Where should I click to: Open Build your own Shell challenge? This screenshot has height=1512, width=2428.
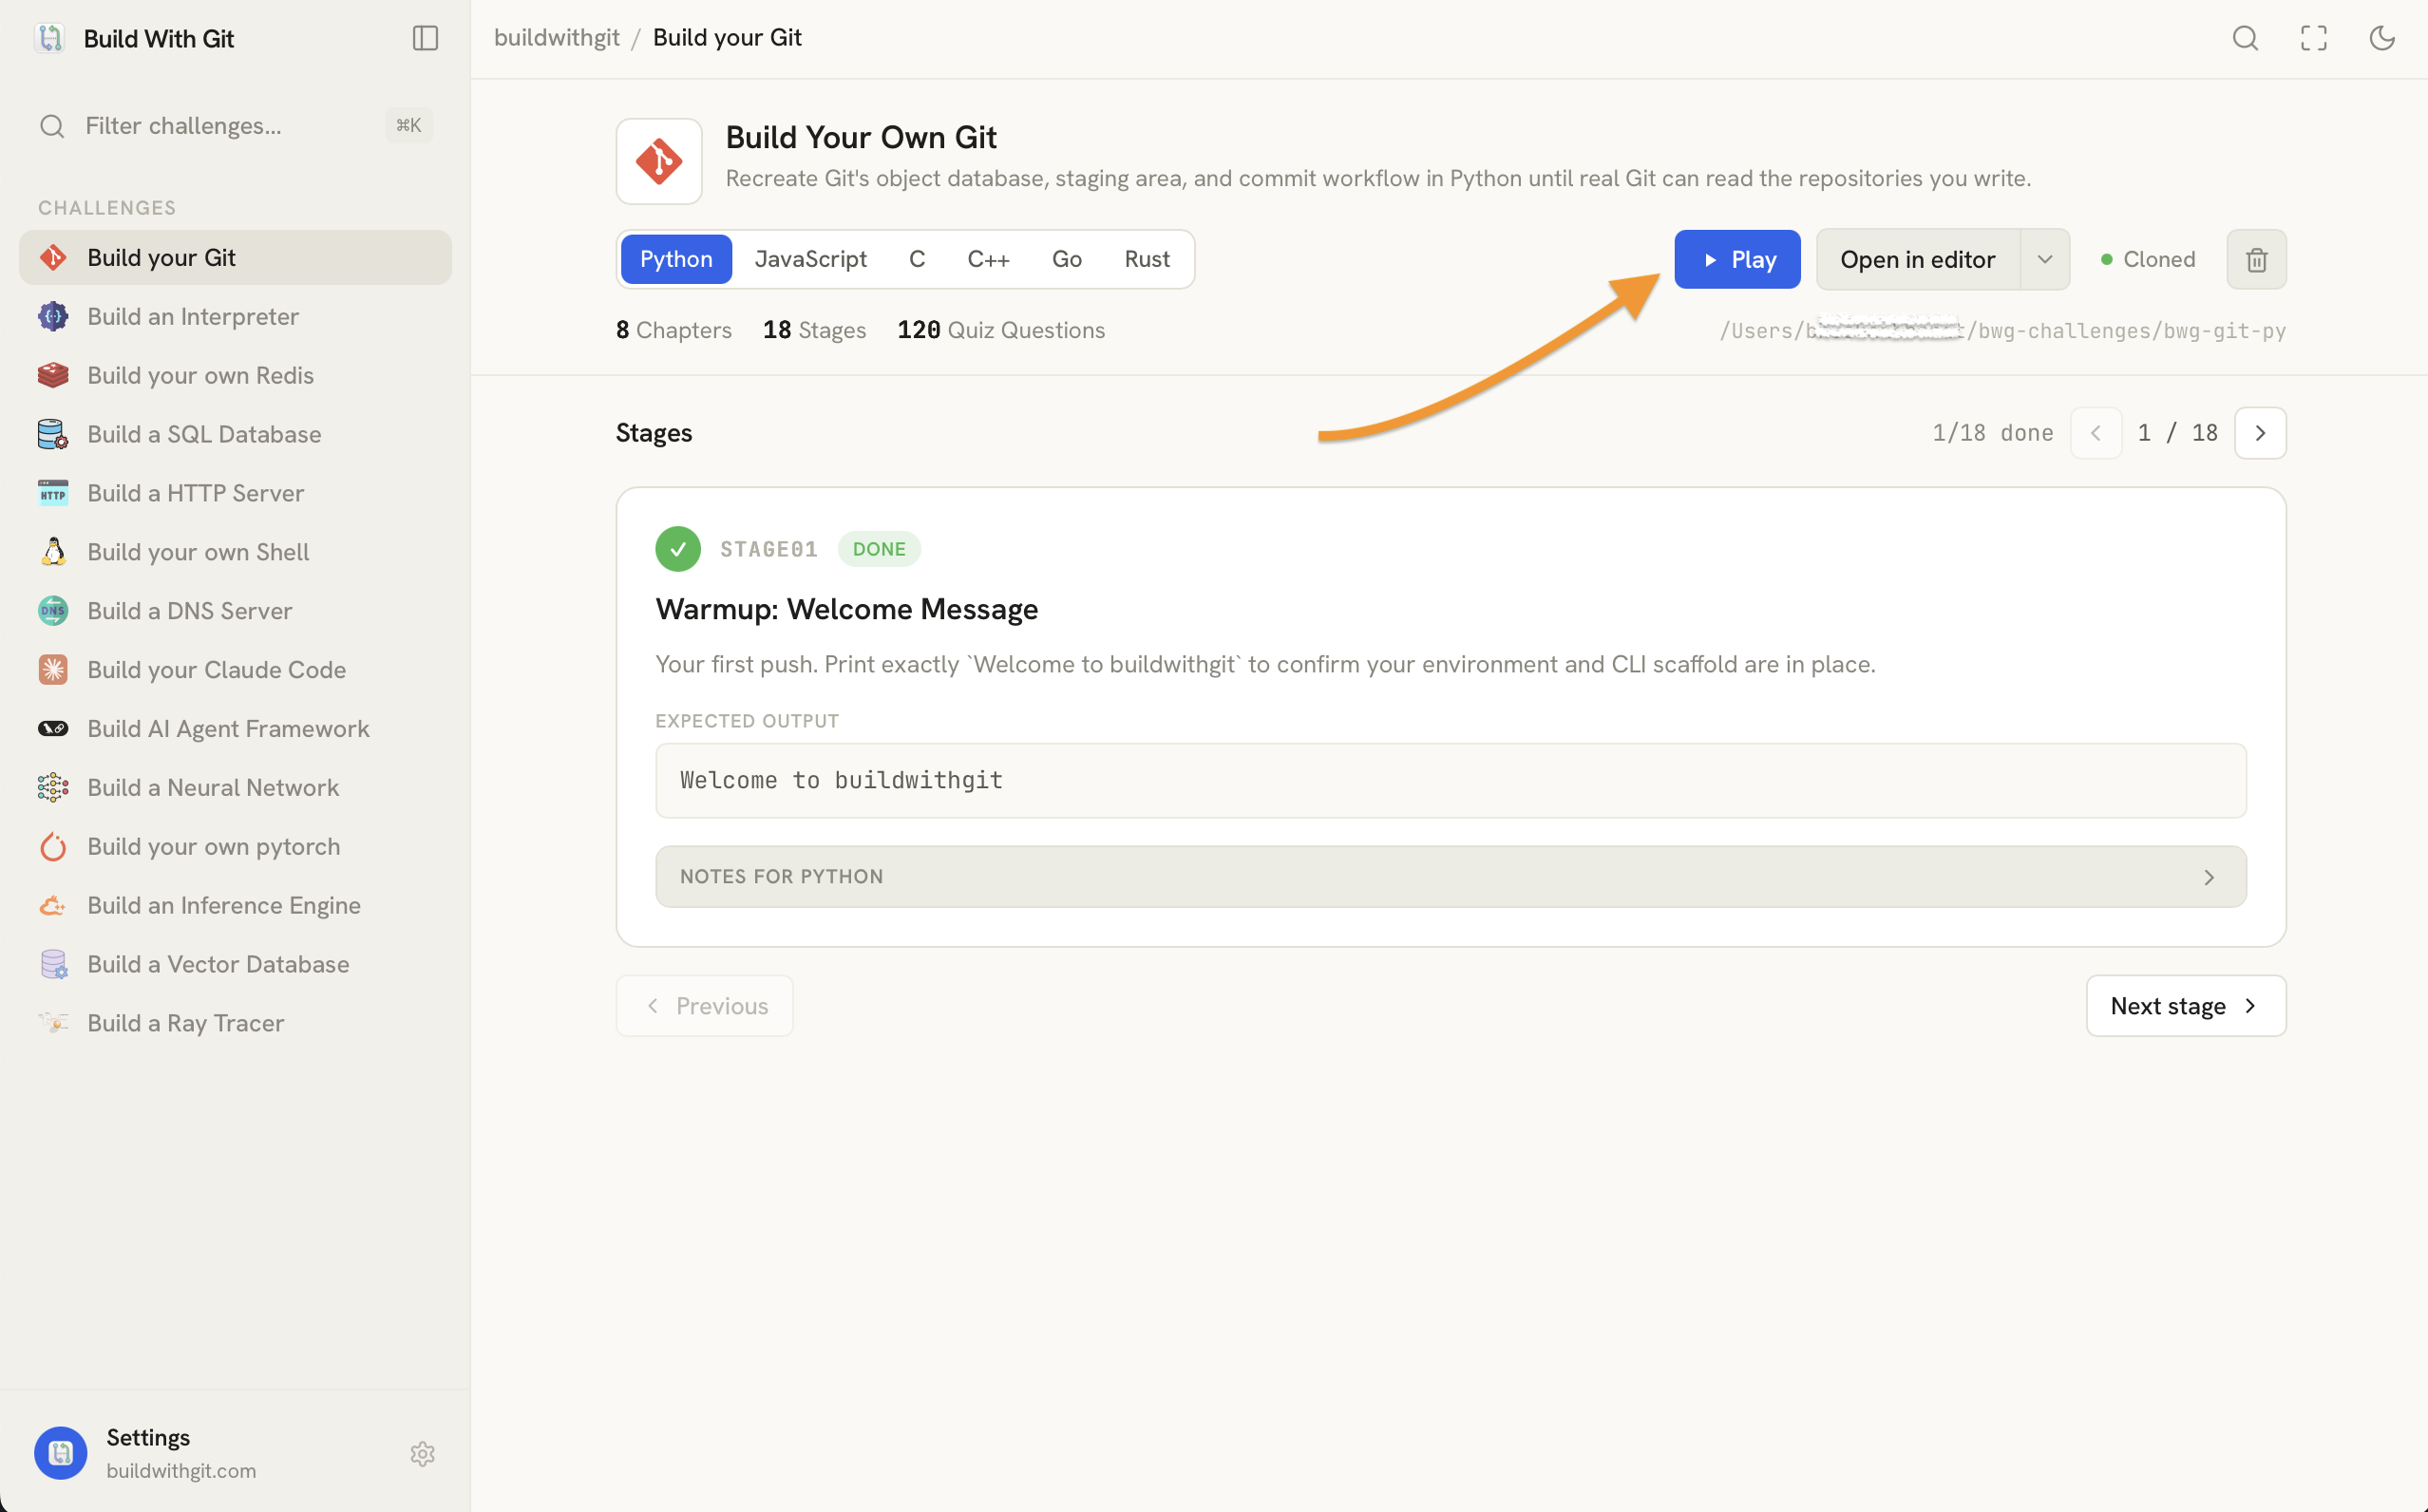pos(235,552)
